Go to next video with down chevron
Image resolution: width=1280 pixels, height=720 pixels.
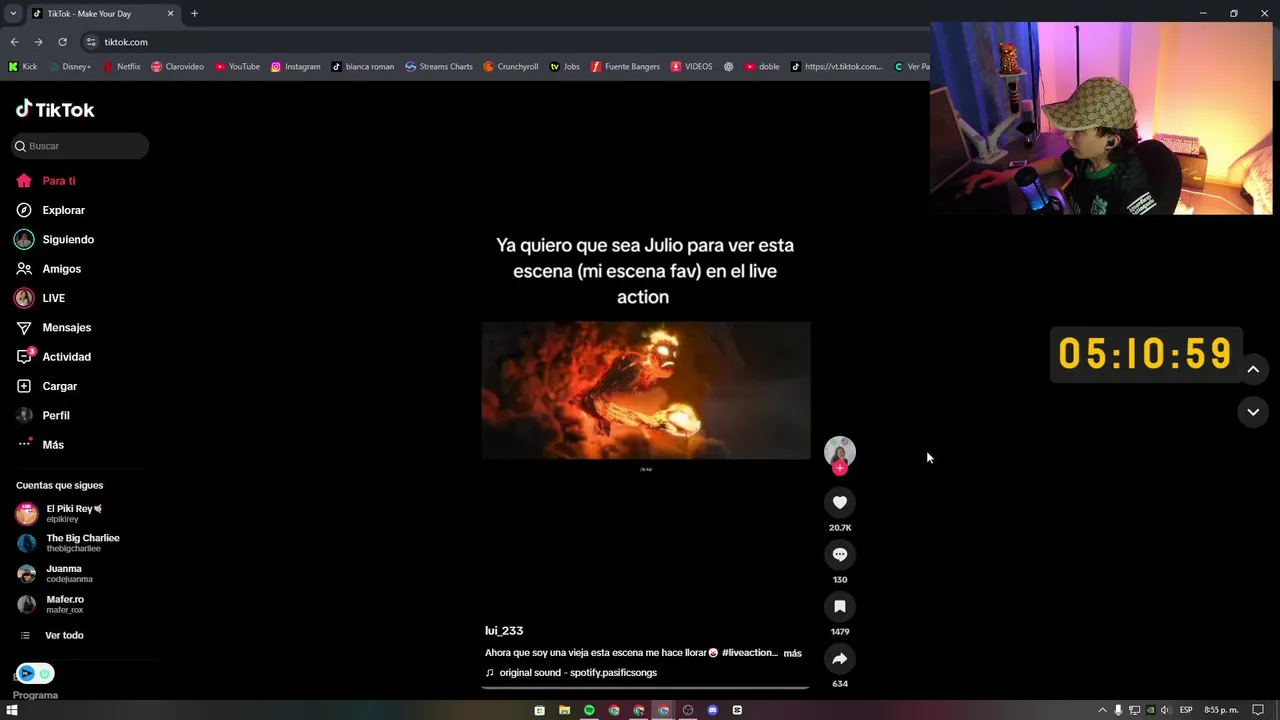tap(1253, 412)
